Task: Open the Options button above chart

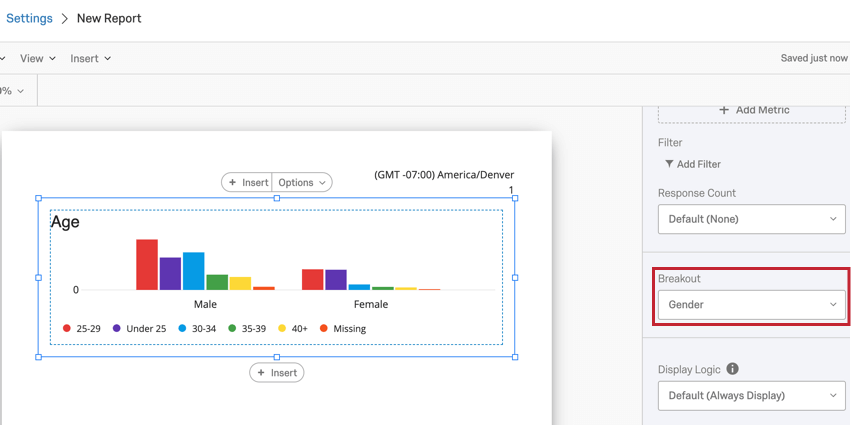Action: pos(302,182)
